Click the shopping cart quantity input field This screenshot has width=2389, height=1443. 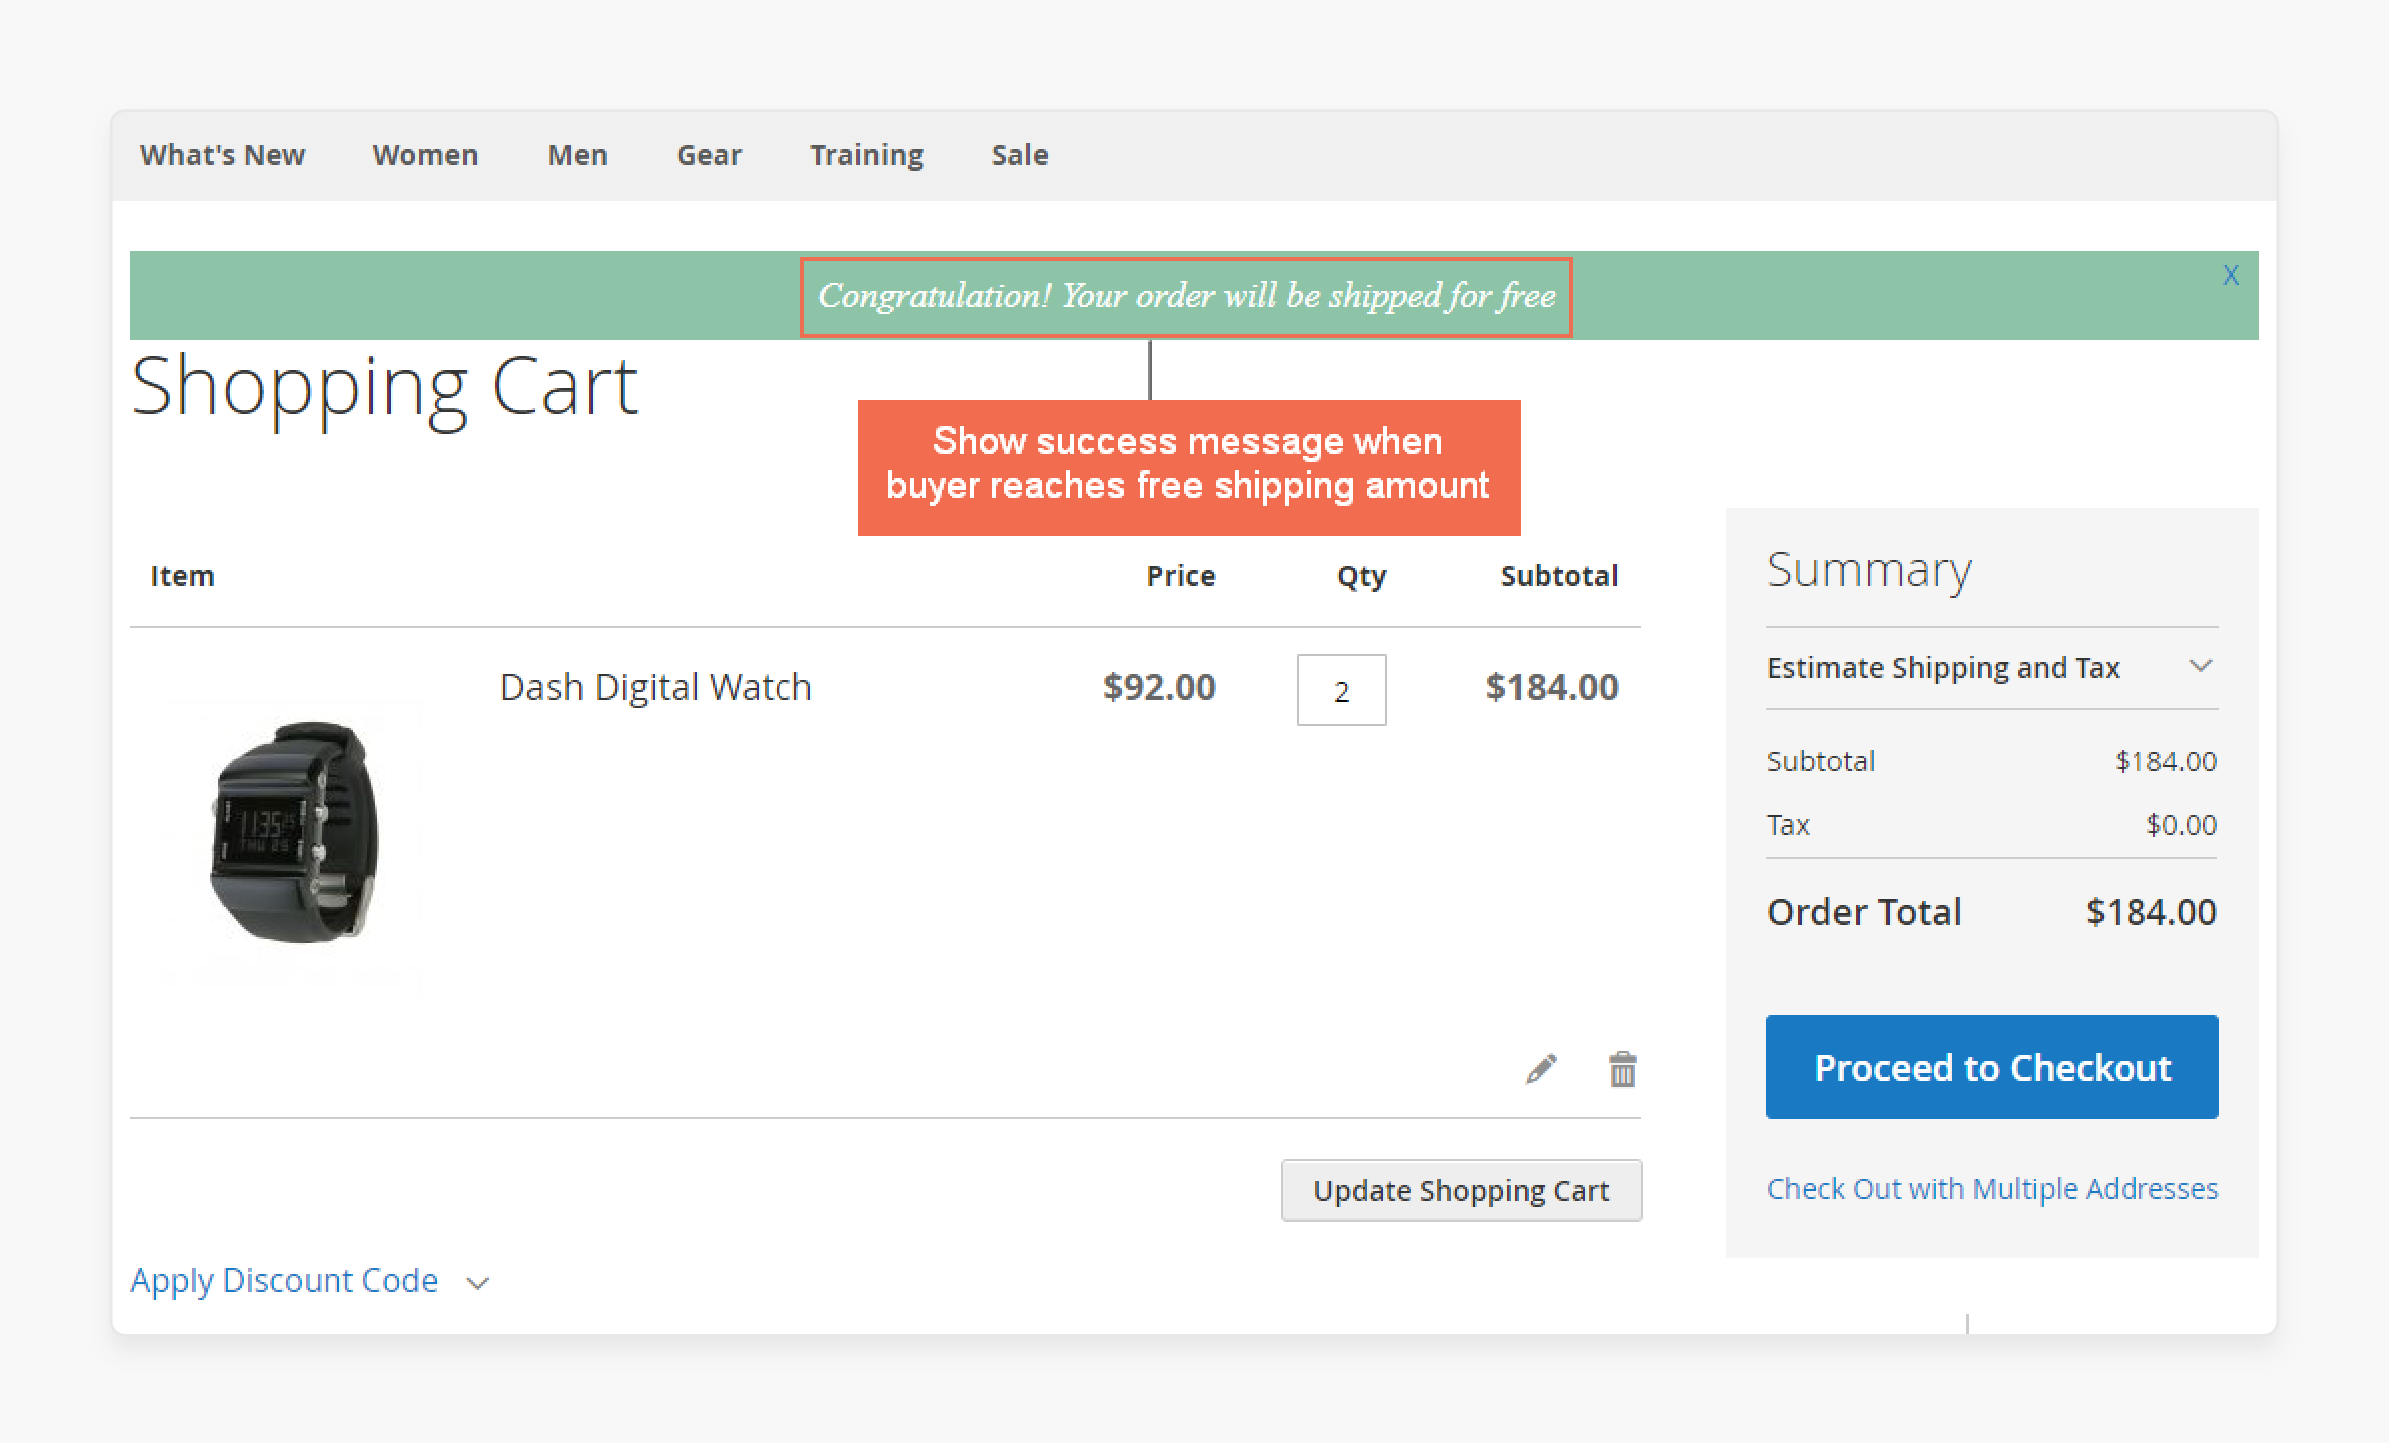click(1341, 689)
